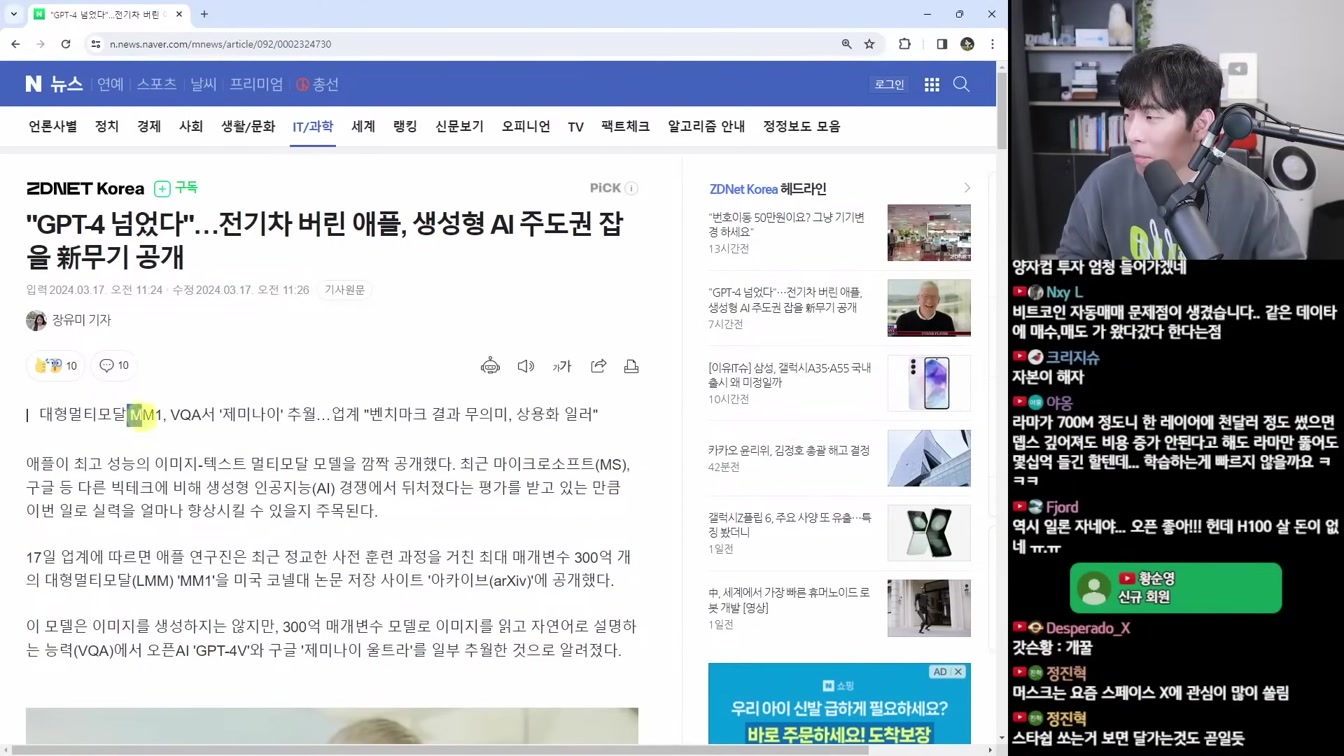1344x756 pixels.
Task: Open a new browser tab with plus icon
Action: pyautogui.click(x=204, y=14)
